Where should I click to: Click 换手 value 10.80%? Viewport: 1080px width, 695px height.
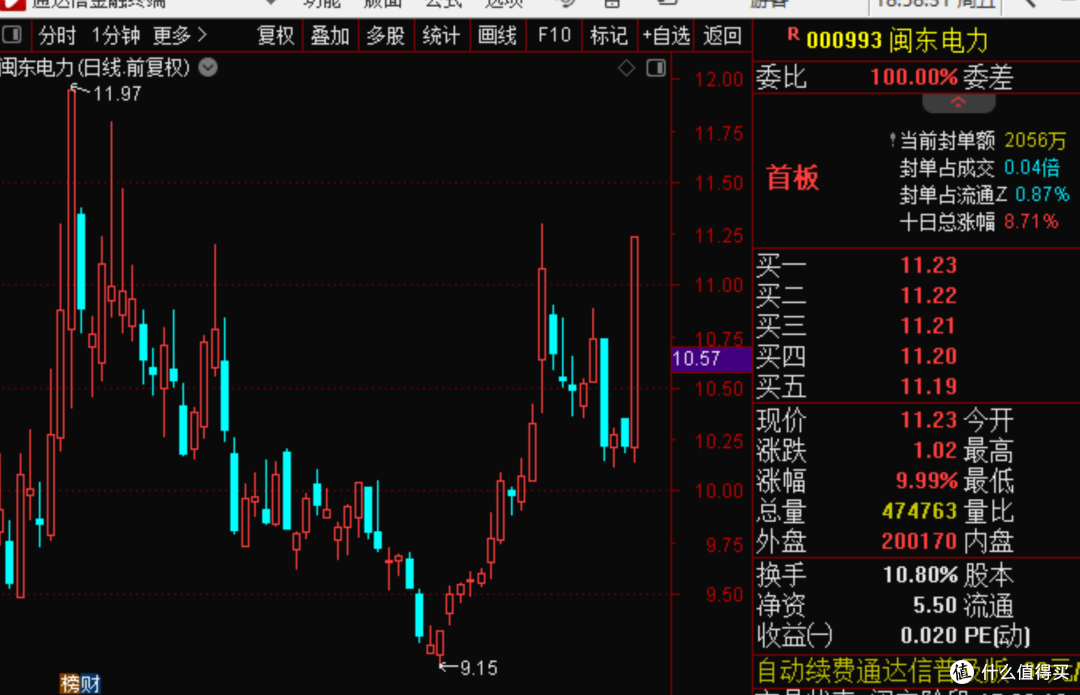[920, 574]
